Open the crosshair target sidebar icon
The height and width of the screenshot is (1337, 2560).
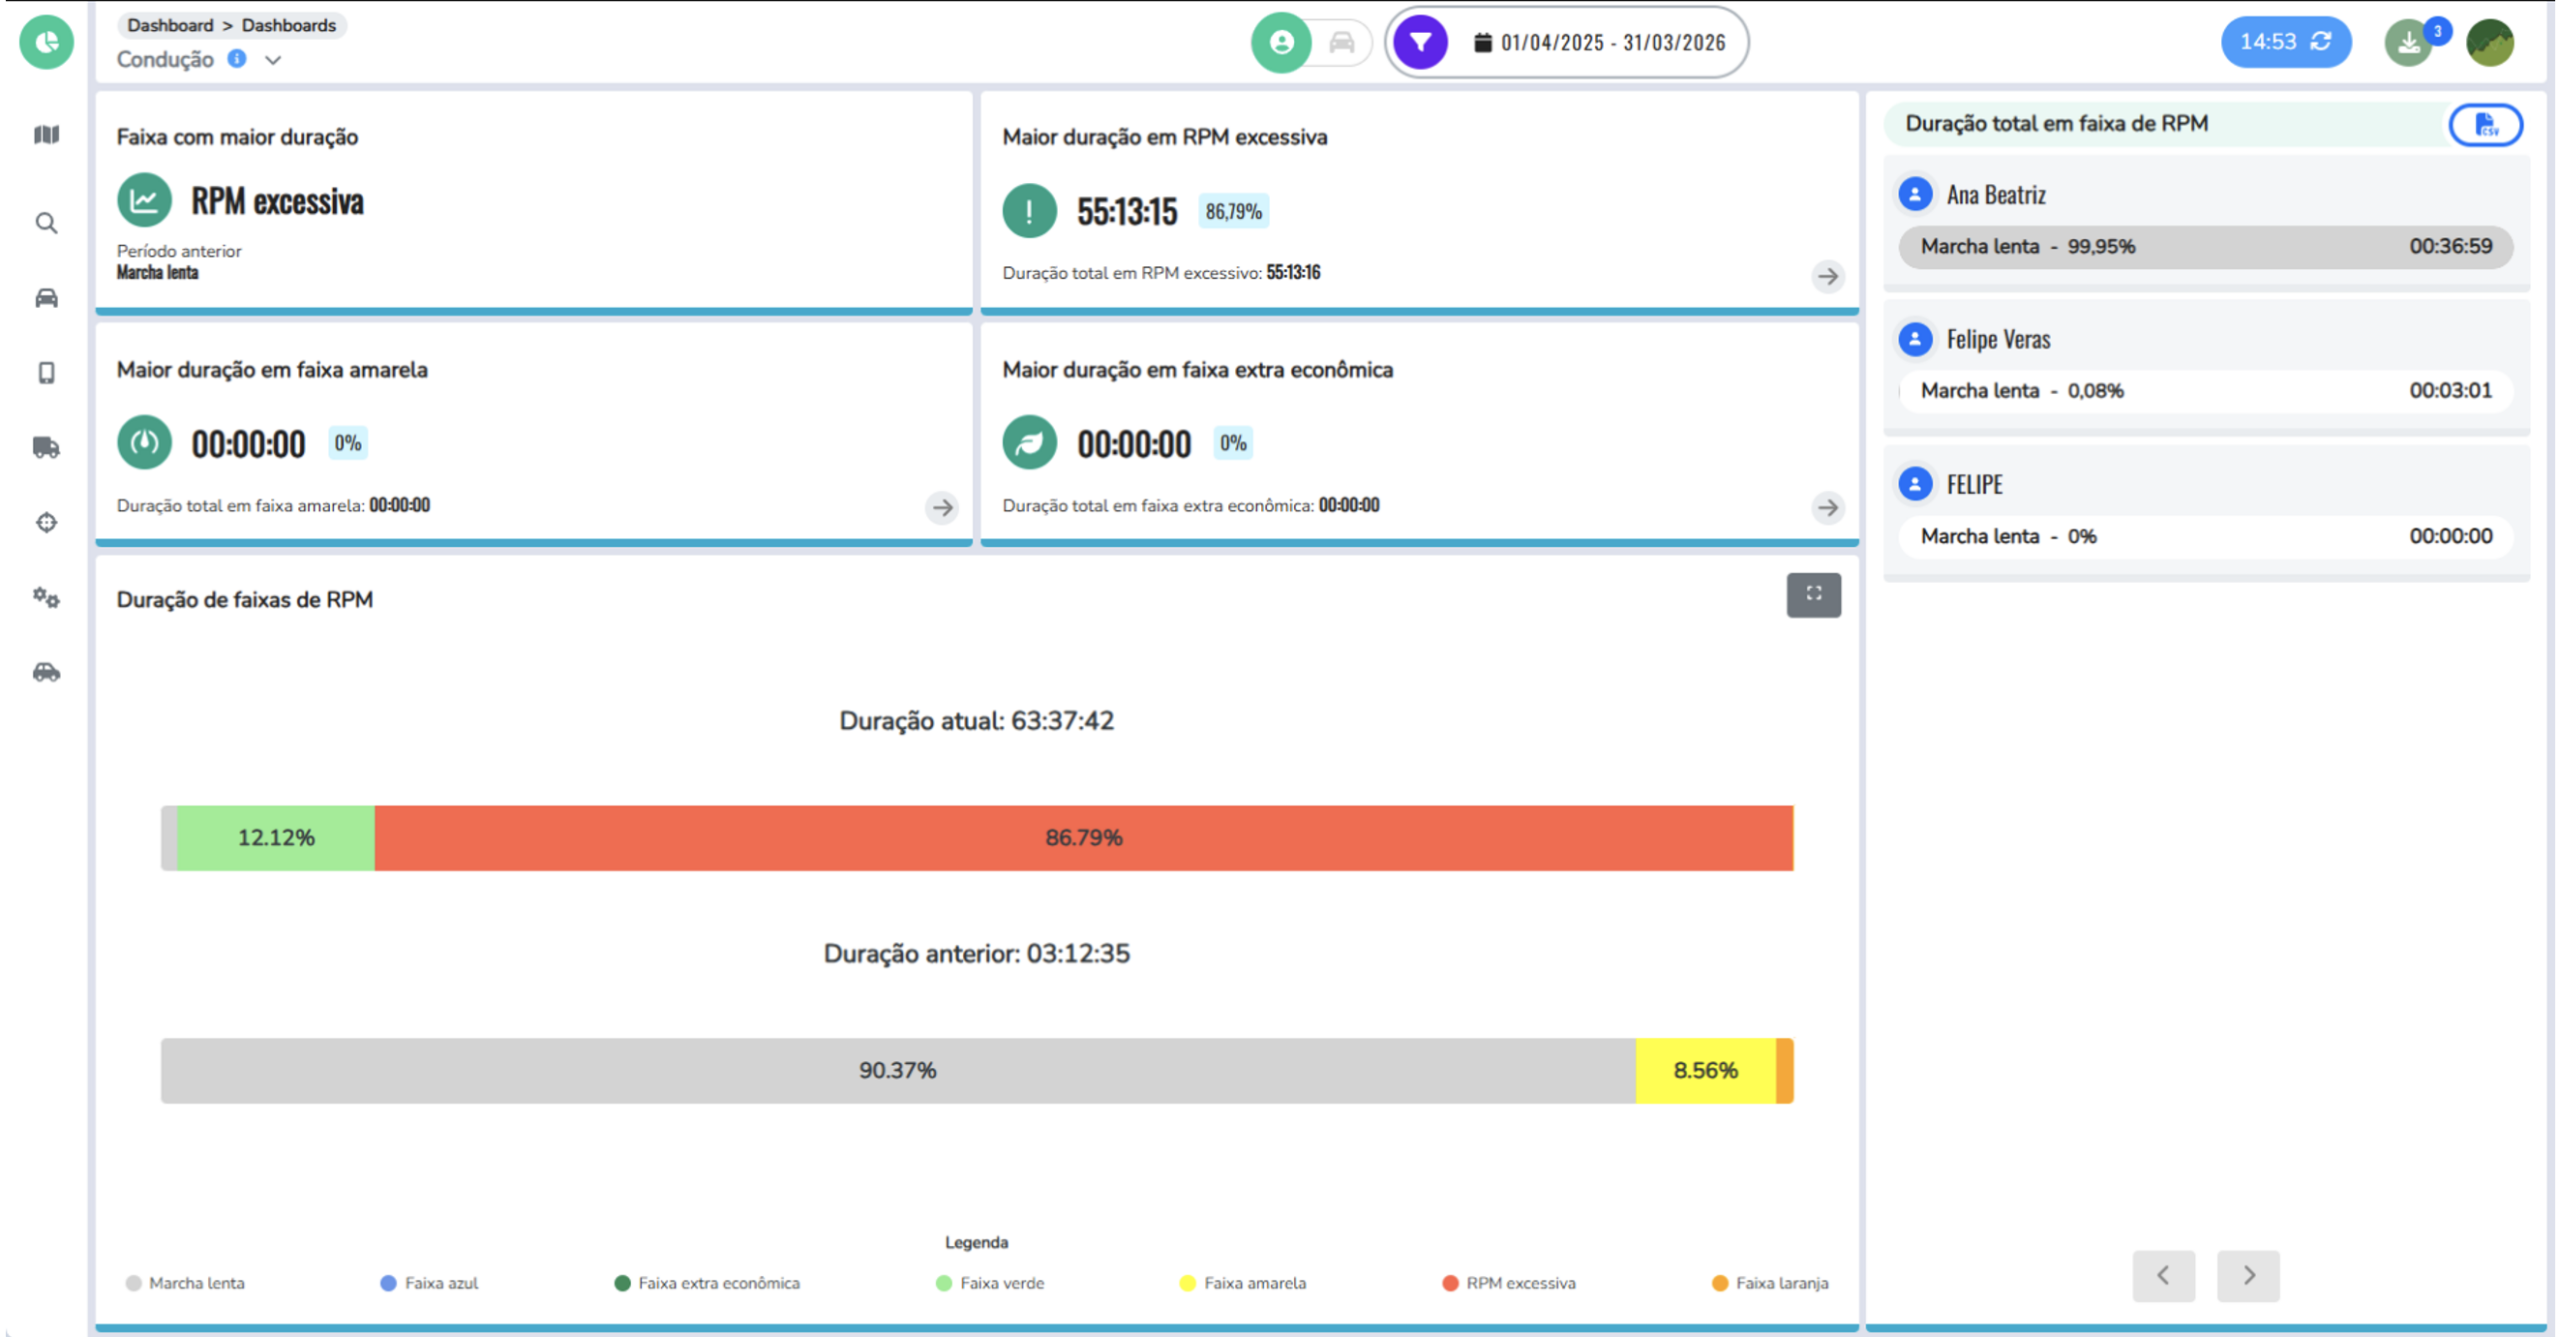(x=46, y=522)
